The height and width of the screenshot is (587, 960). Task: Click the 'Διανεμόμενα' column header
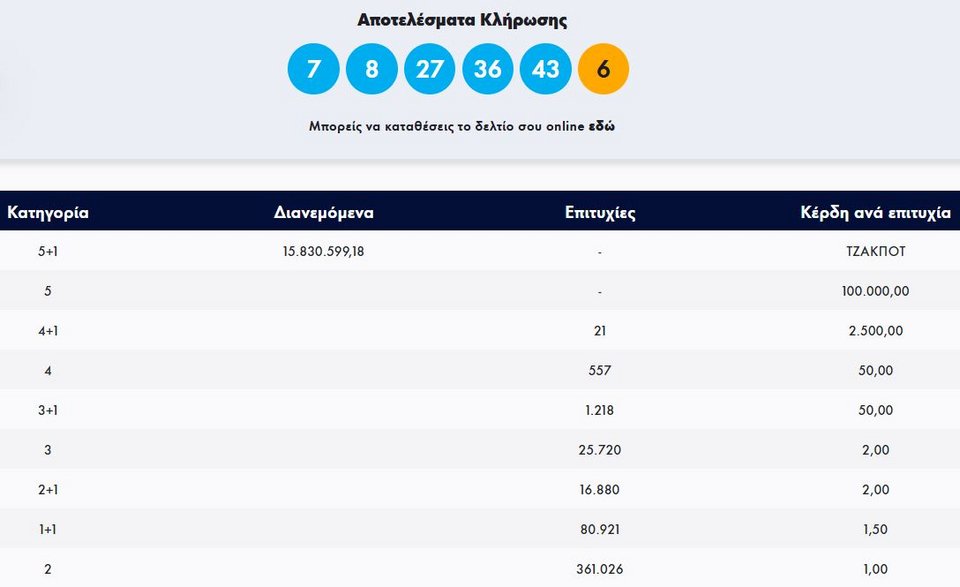[x=323, y=212]
